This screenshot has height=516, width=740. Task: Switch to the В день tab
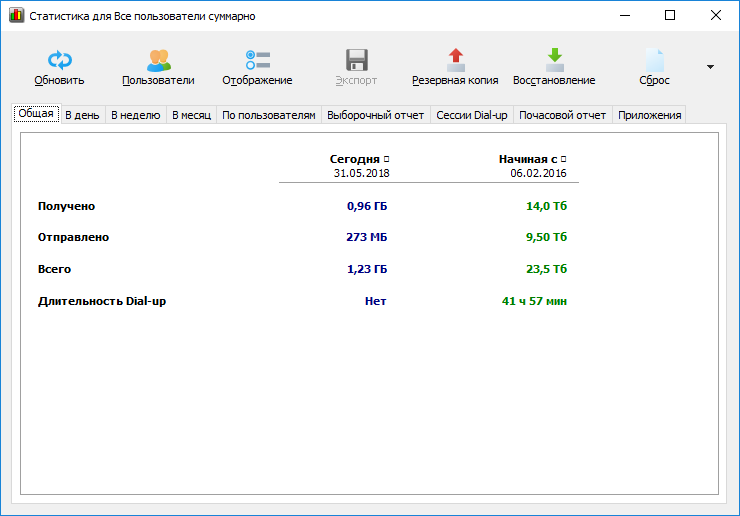click(x=82, y=115)
